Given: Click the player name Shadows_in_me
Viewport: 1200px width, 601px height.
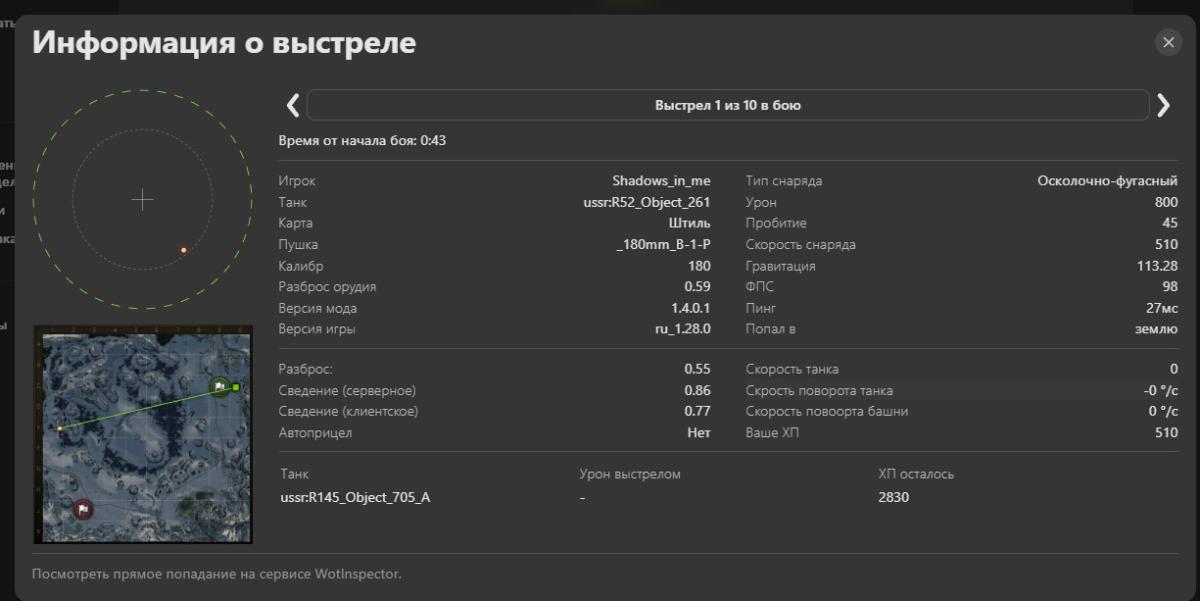Looking at the screenshot, I should pos(661,181).
